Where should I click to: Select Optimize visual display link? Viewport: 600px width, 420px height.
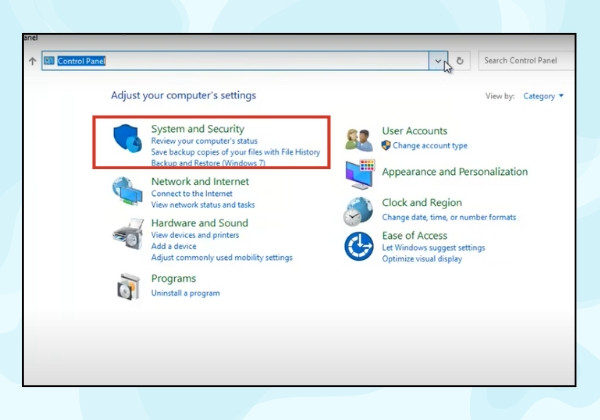422,259
